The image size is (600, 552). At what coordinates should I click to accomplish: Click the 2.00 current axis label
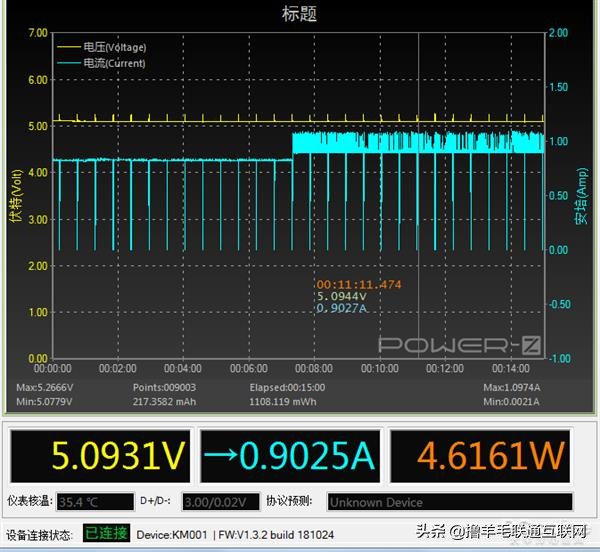pos(559,33)
